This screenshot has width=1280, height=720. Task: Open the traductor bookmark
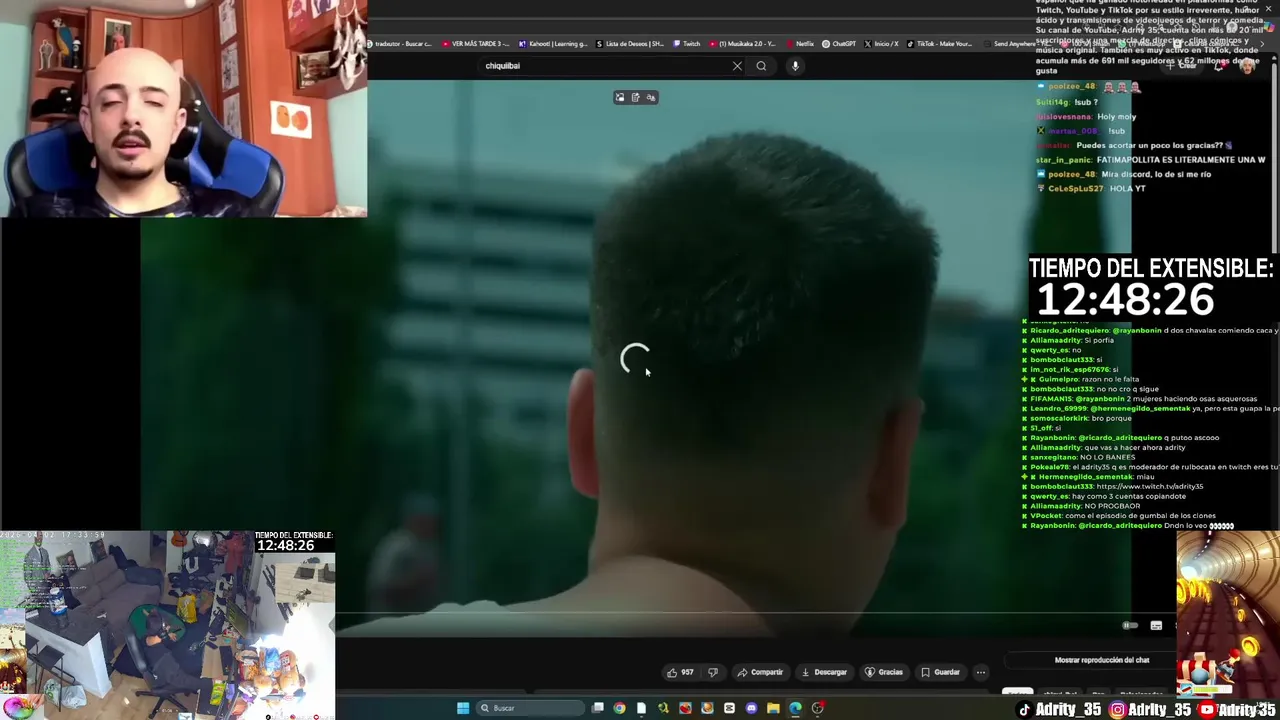point(400,44)
